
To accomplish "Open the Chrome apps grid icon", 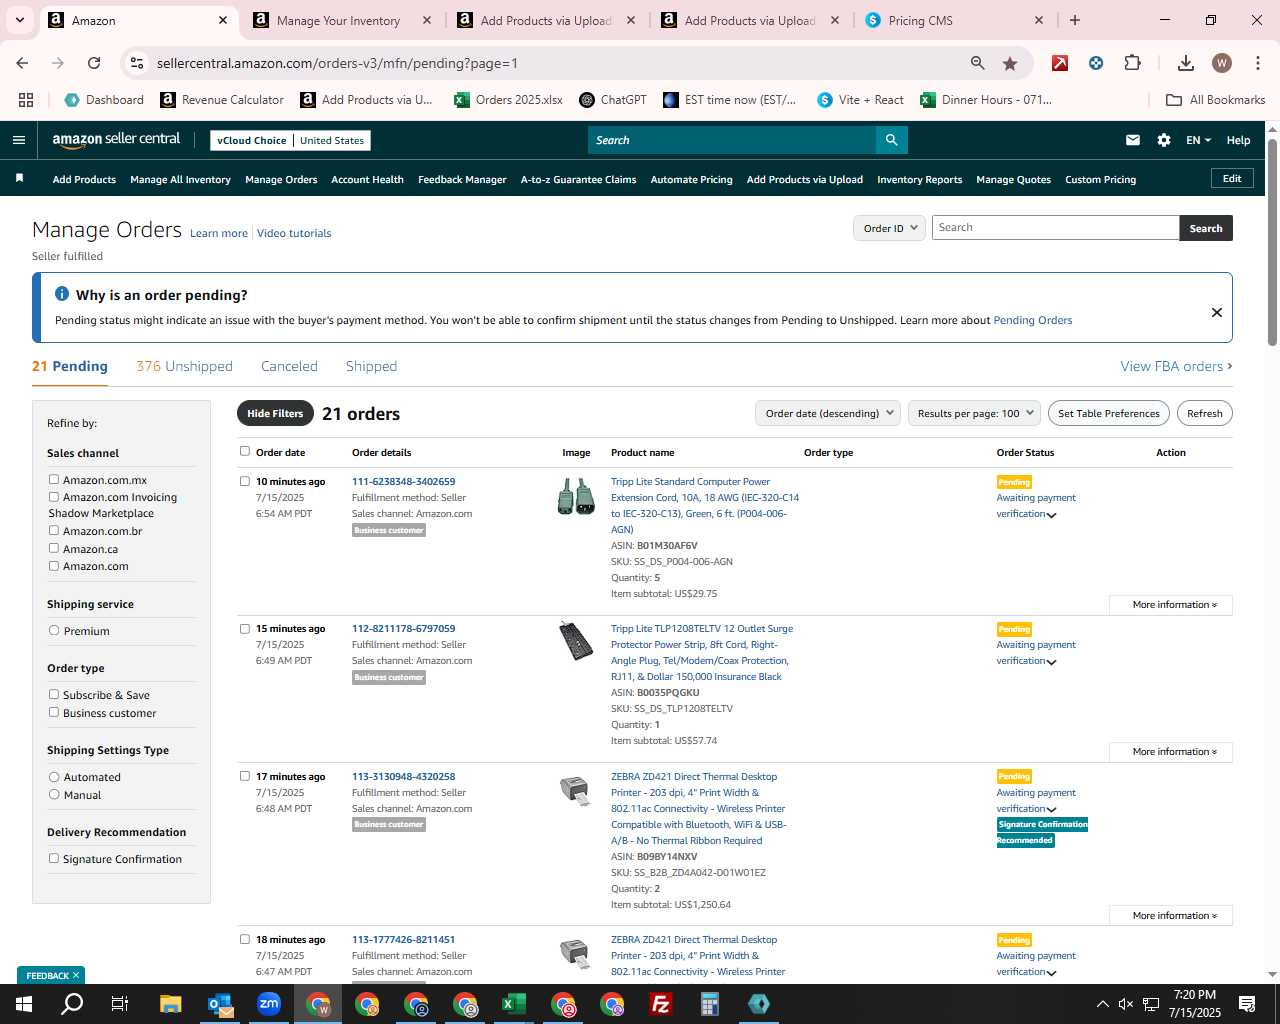I will [26, 100].
